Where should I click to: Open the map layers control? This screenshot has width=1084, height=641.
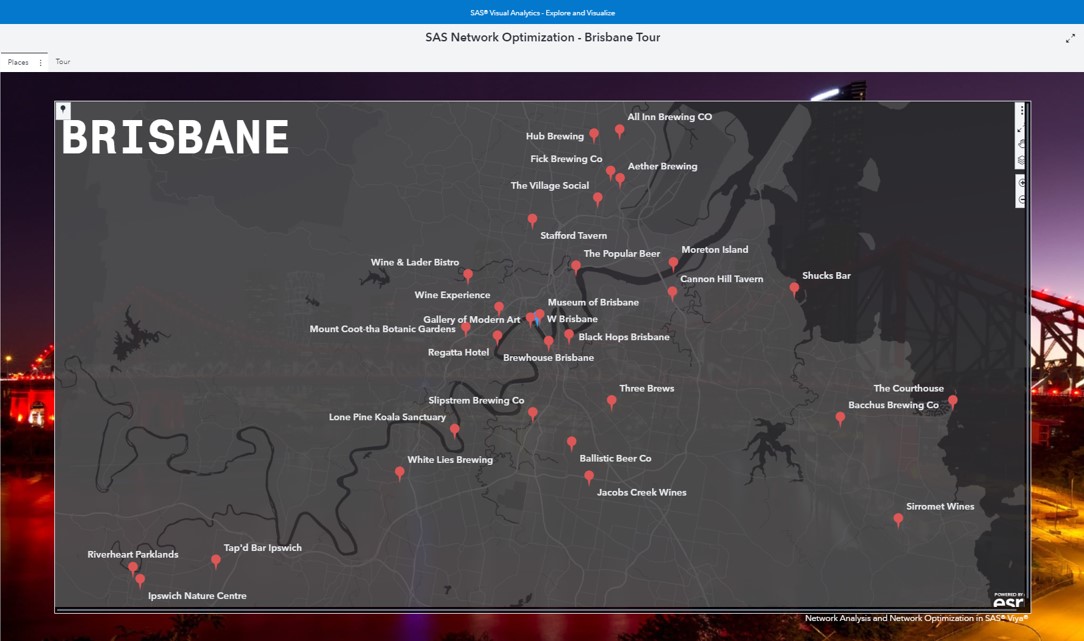point(1021,160)
